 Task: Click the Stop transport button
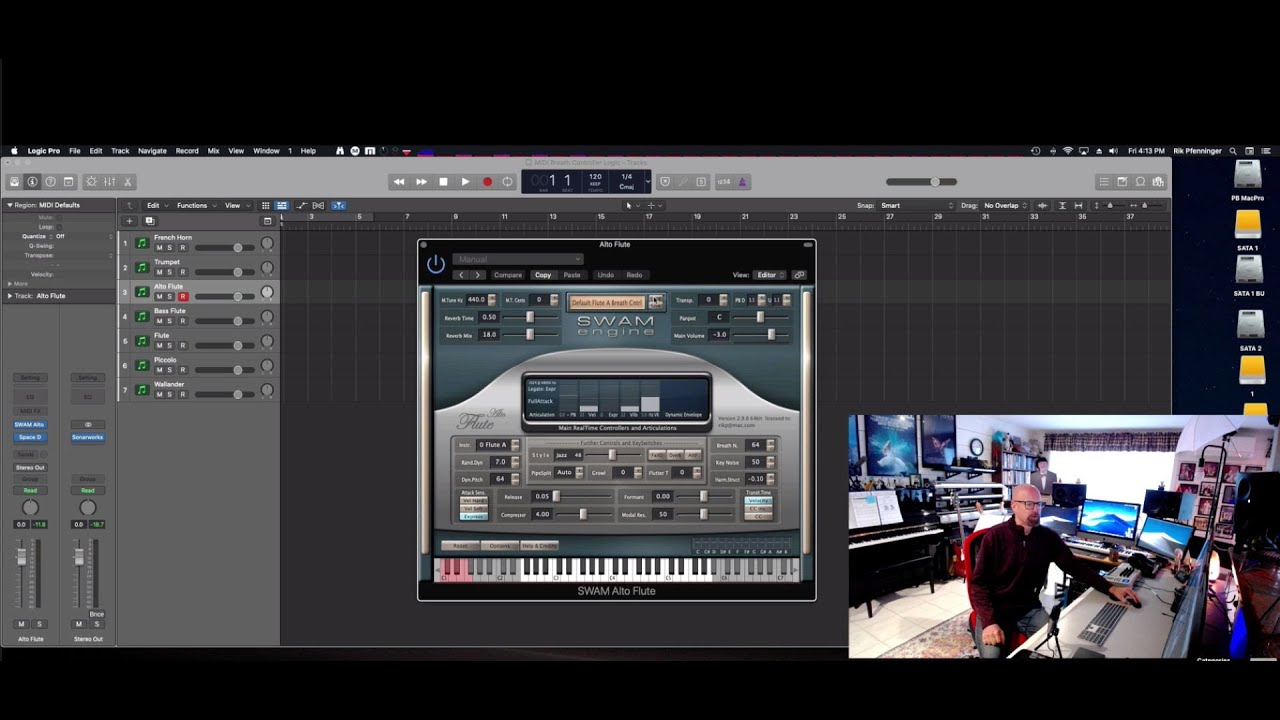pyautogui.click(x=443, y=182)
